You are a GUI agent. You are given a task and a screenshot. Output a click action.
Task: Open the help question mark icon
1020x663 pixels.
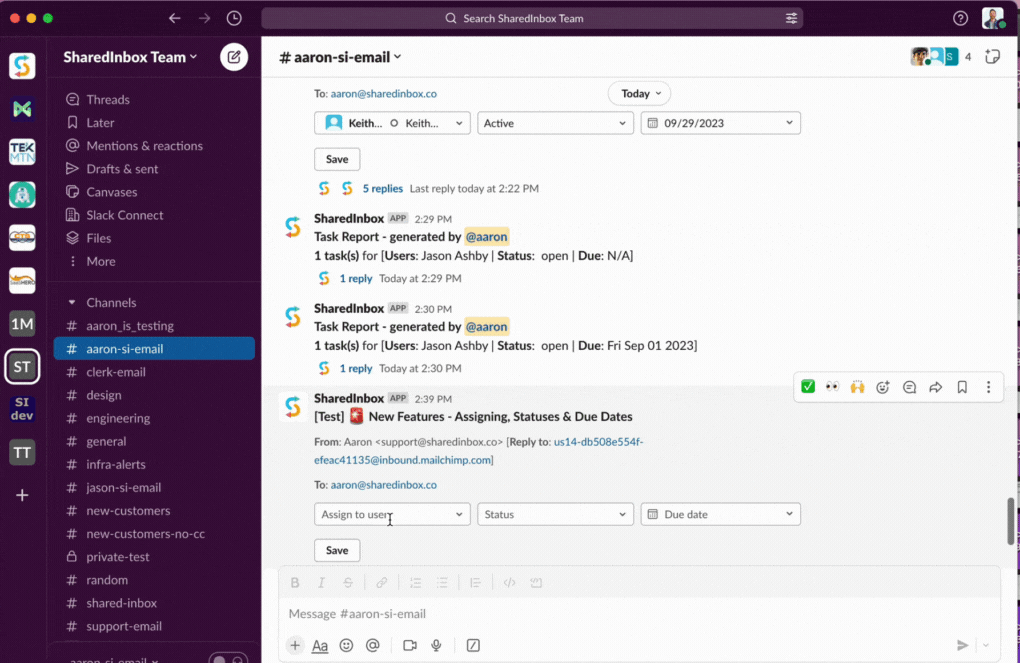pyautogui.click(x=960, y=18)
